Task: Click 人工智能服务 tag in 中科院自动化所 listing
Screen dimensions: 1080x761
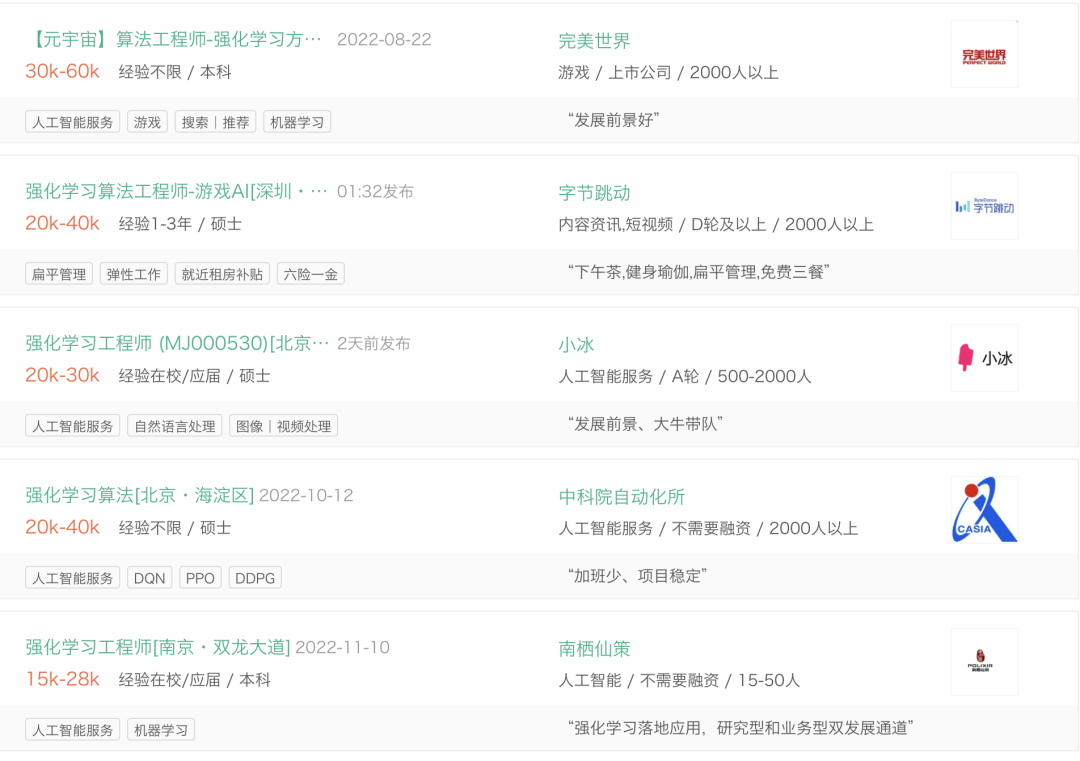Action: [72, 578]
